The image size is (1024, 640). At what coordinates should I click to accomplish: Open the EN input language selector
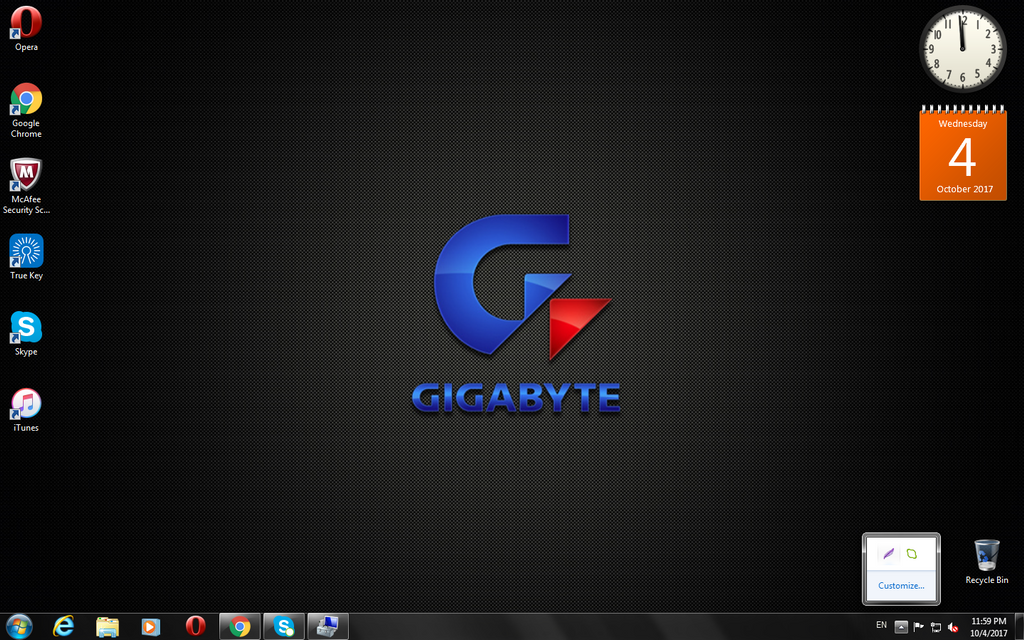(882, 626)
